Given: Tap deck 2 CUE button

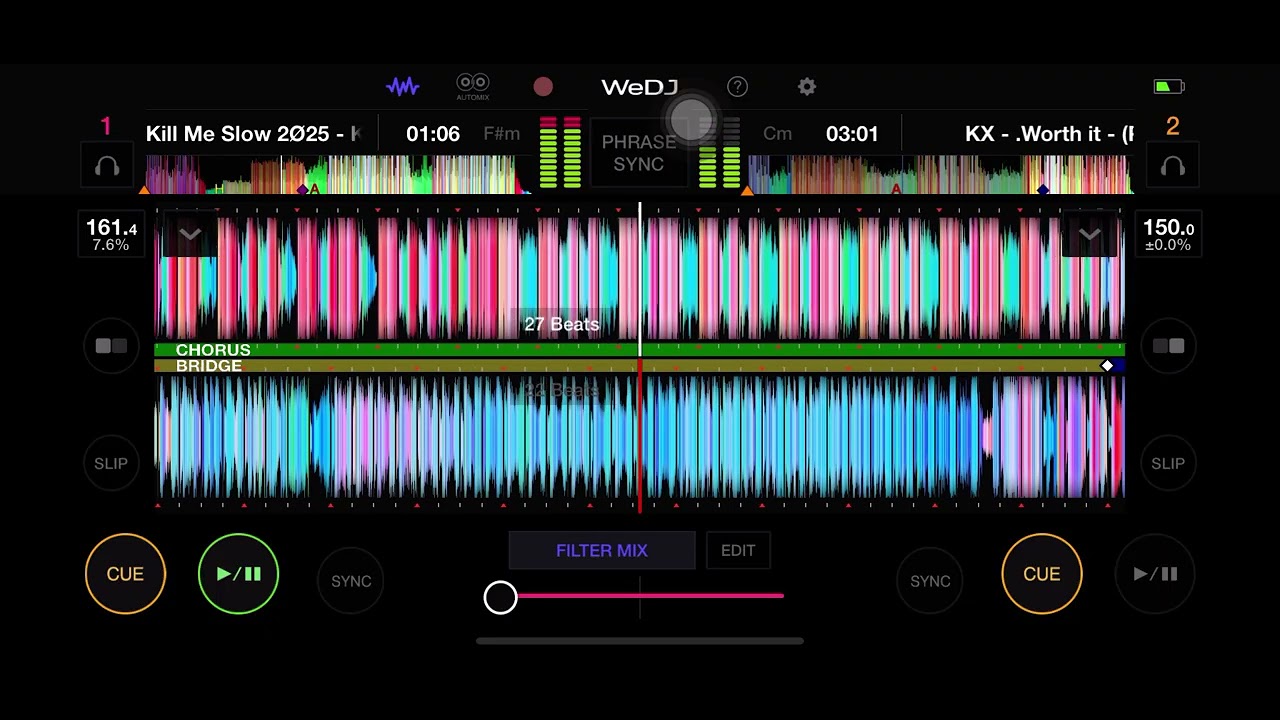Looking at the screenshot, I should (1041, 574).
